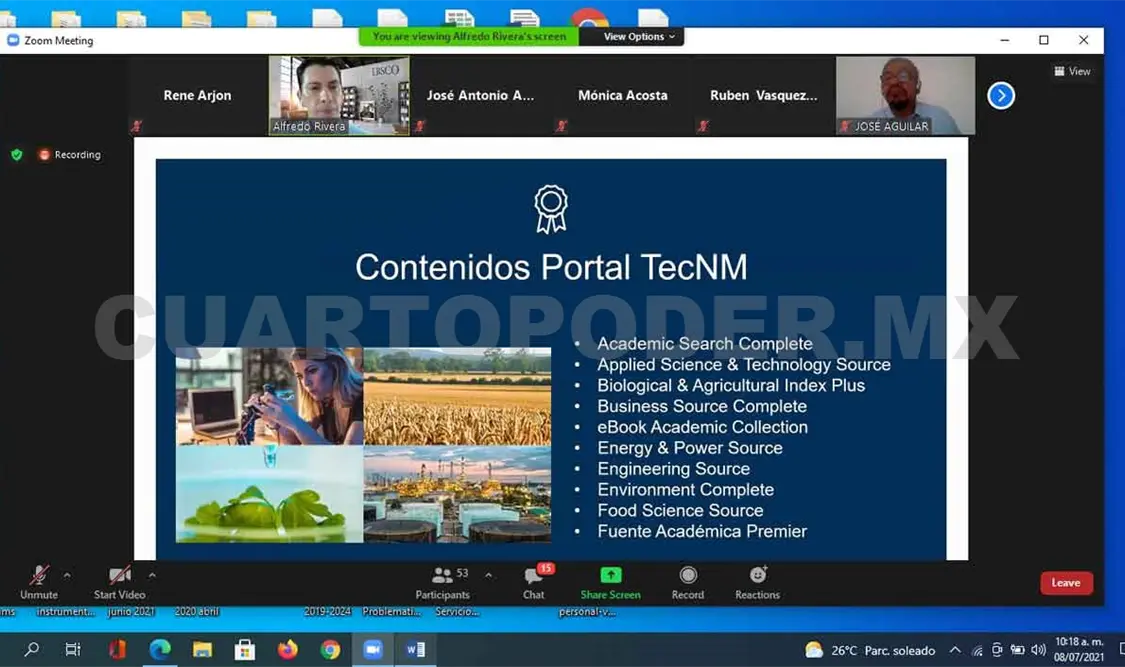This screenshot has width=1125, height=667.
Task: Select Rene Arjon's participant tile
Action: pos(197,95)
